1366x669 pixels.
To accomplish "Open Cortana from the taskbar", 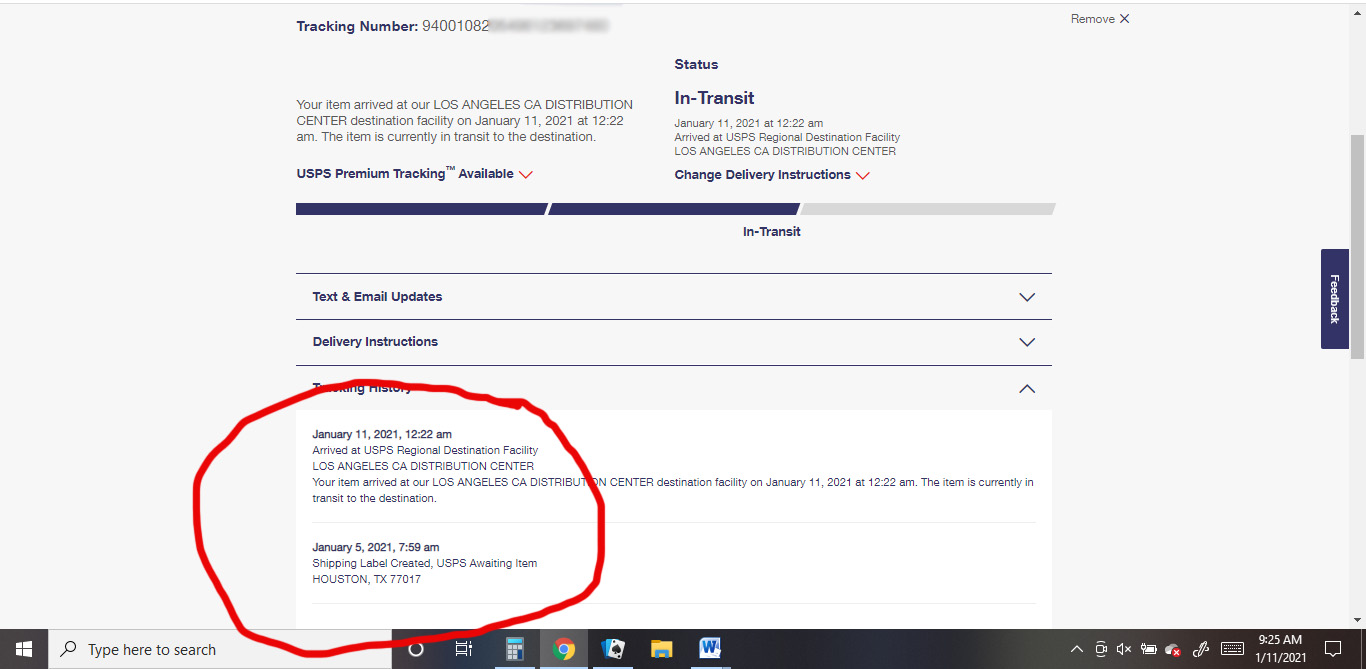I will pyautogui.click(x=416, y=649).
